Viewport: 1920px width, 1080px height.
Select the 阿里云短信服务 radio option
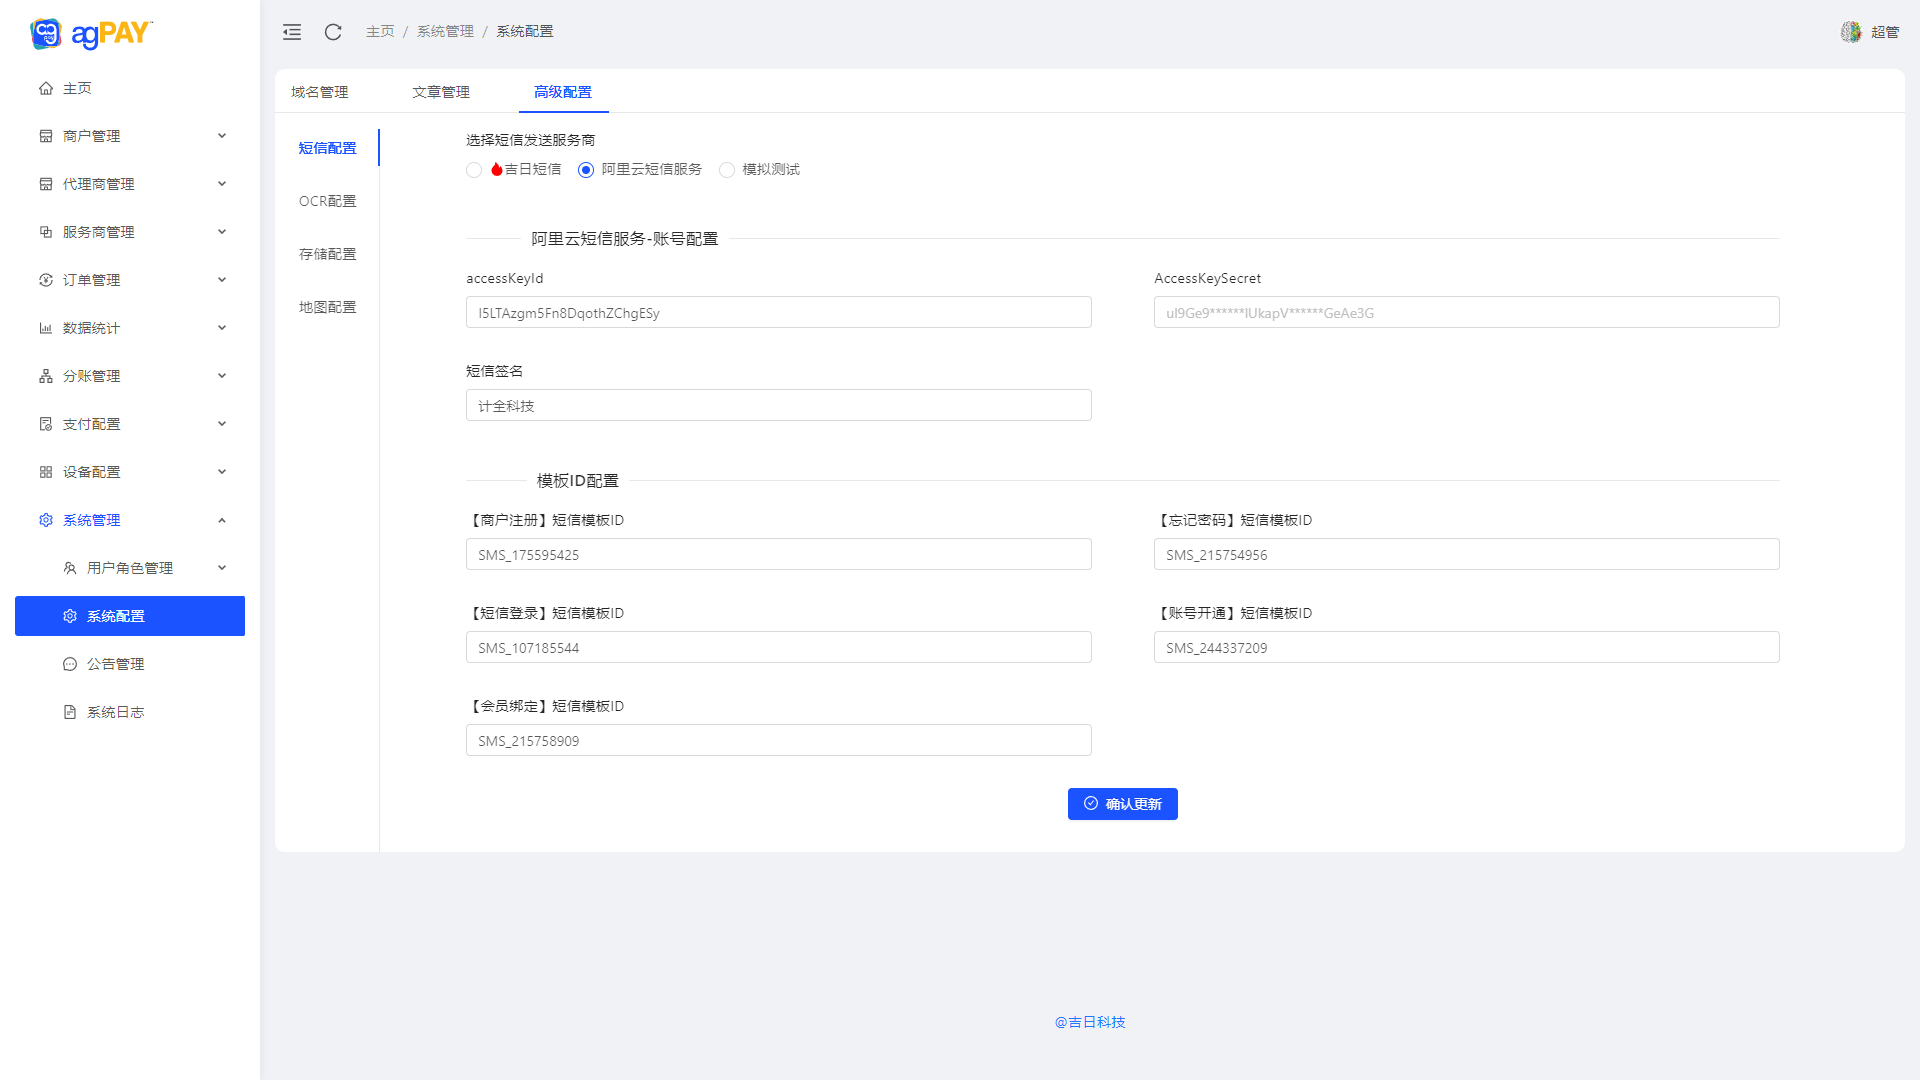[x=586, y=170]
